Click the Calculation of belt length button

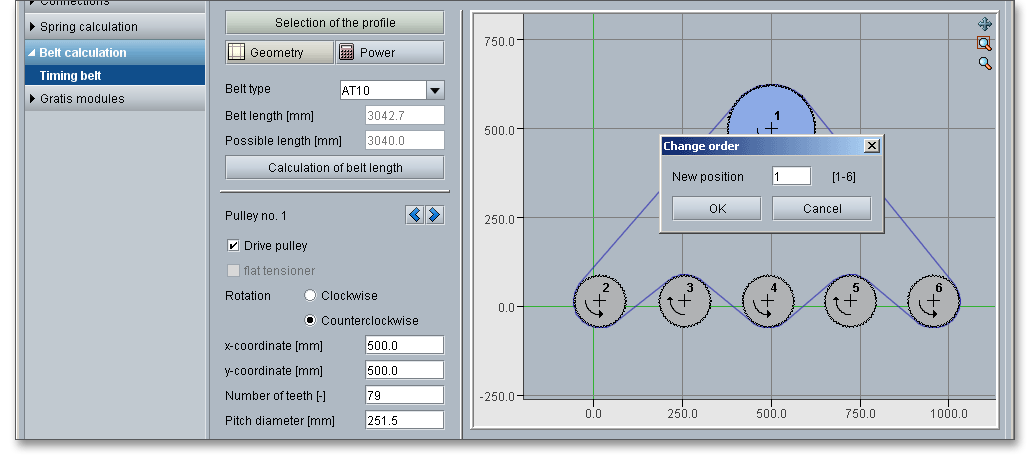coord(335,168)
